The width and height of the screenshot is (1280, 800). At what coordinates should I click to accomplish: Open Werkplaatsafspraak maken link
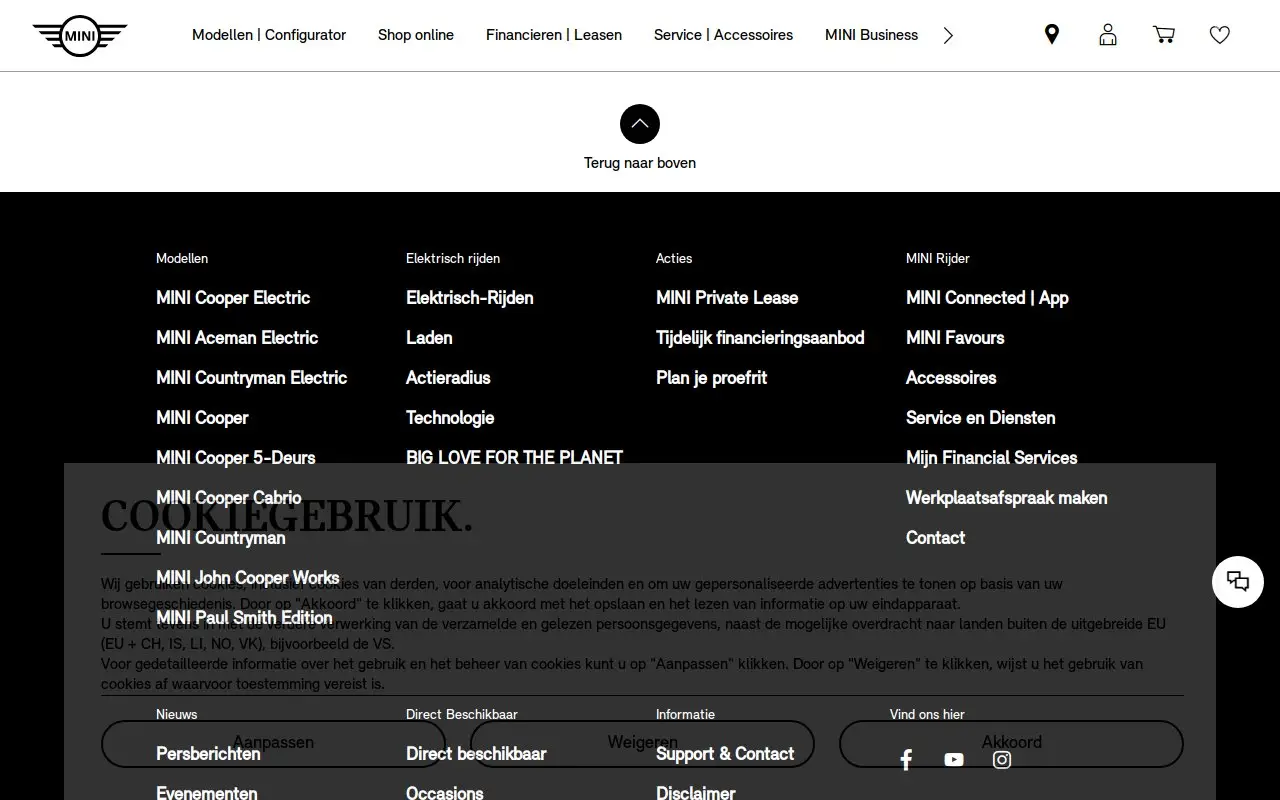1006,498
